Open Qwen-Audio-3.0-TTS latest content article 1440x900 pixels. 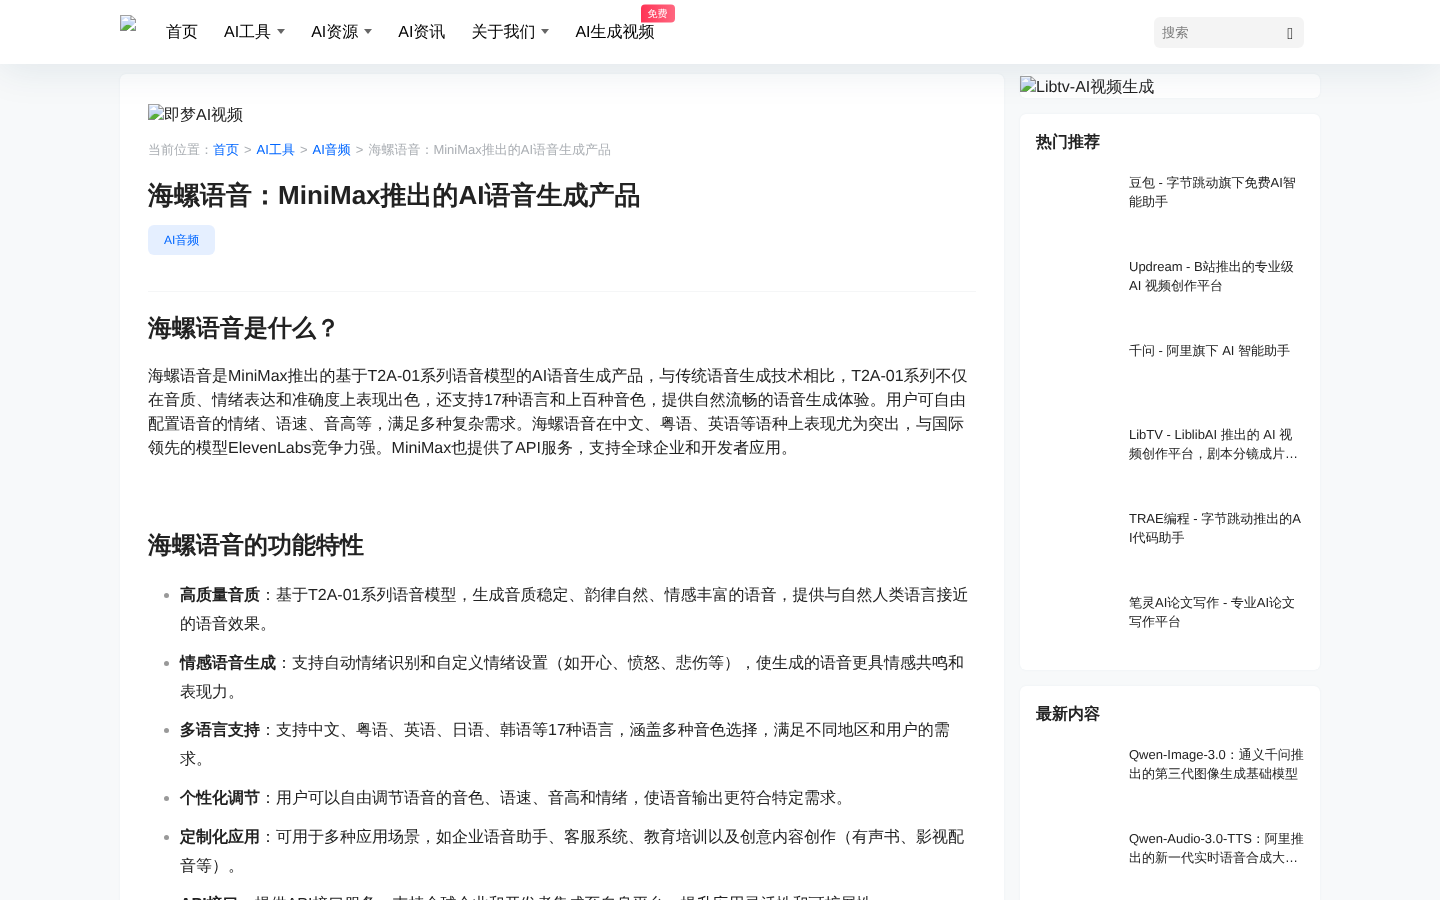1215,848
